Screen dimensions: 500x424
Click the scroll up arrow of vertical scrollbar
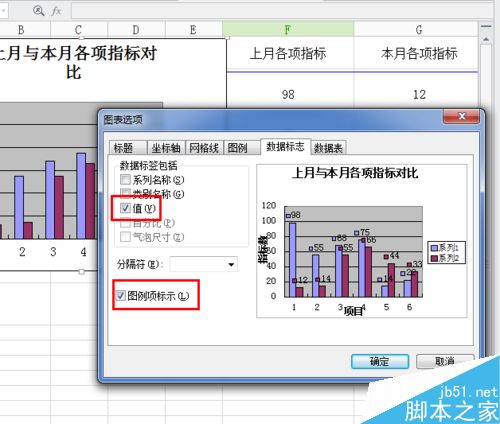pos(486,40)
